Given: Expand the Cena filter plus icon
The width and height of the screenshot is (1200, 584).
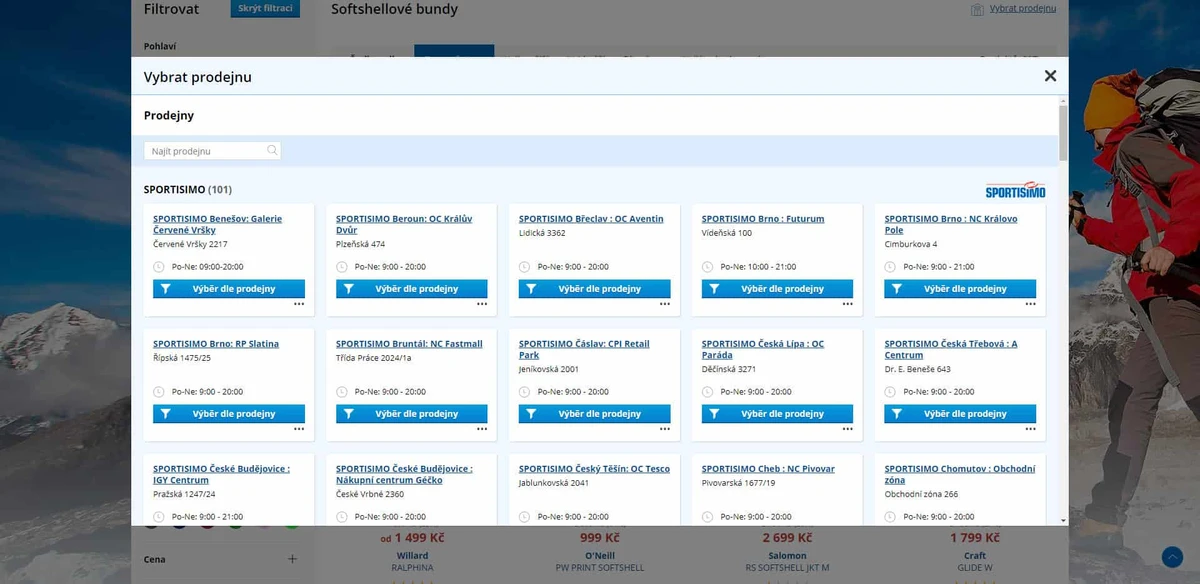Looking at the screenshot, I should click(292, 559).
